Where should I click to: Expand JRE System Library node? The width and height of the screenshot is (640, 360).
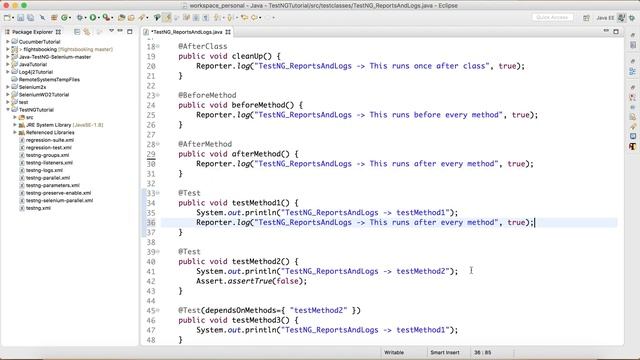click(15, 125)
